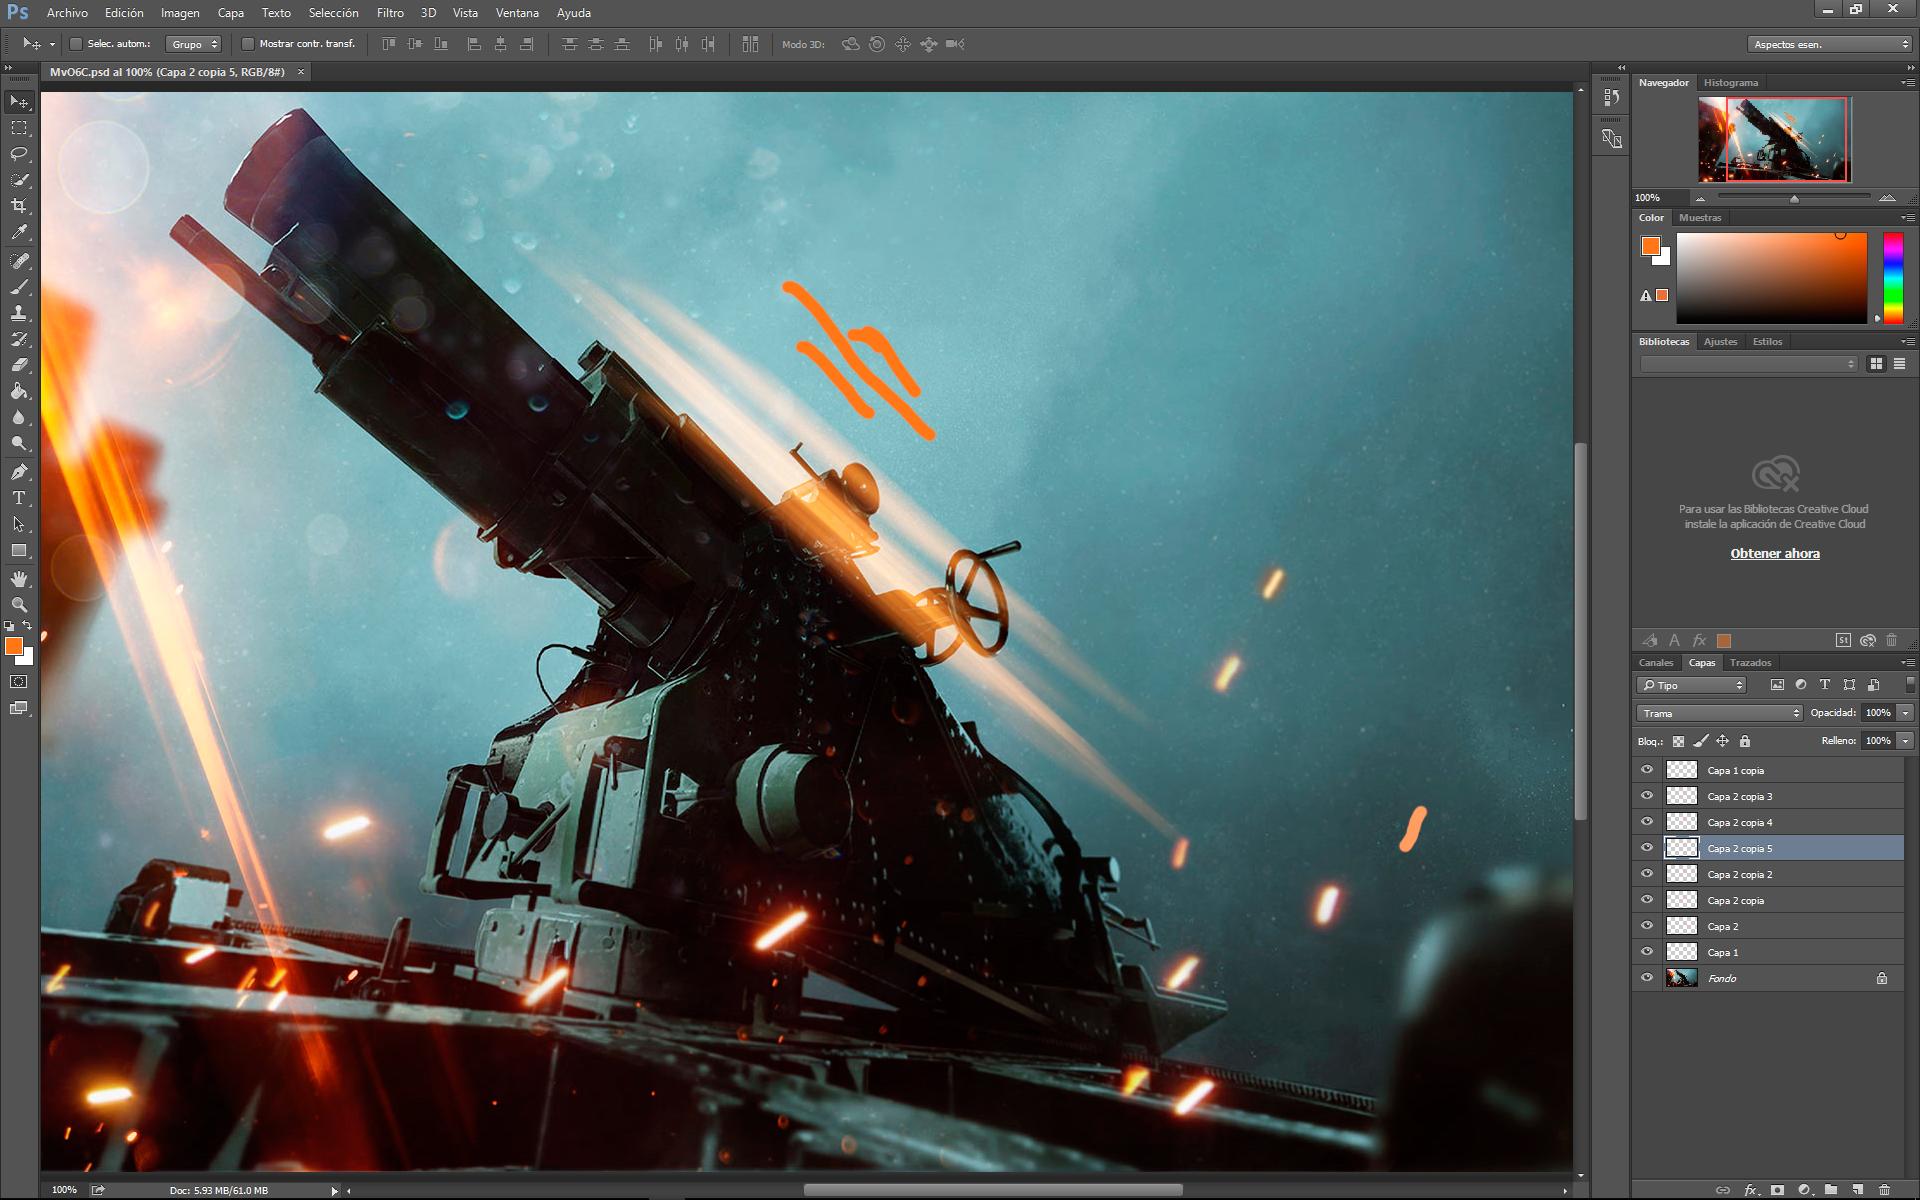
Task: Select the Pen tool
Action: pos(19,472)
